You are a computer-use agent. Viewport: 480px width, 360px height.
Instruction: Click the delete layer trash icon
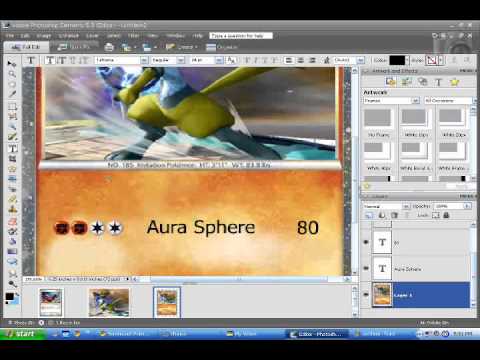point(394,215)
